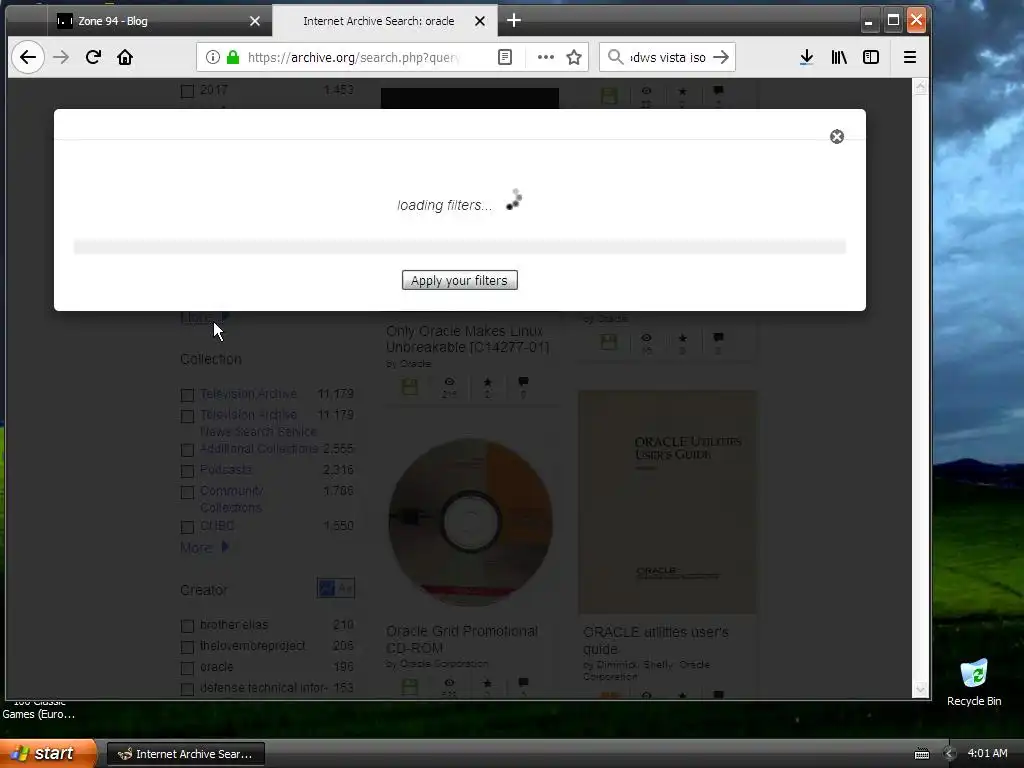This screenshot has width=1024, height=768.
Task: Open the Firefox home page
Action: (x=125, y=57)
